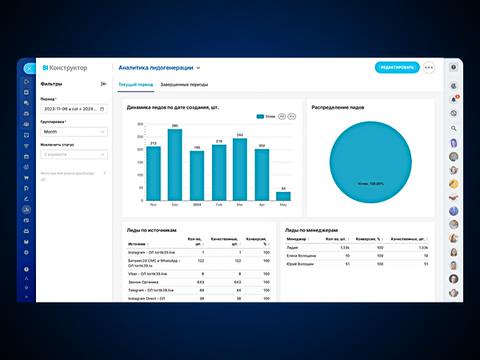Viewport: 480px width, 360px height.
Task: Open the calendar icon in the period field
Action: 102,109
